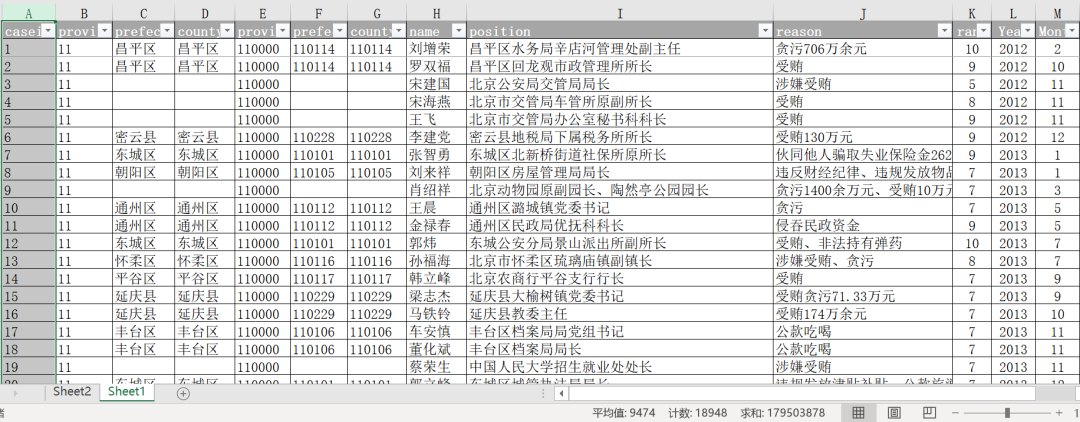This screenshot has height=422, width=1080.
Task: Select column M header
Action: tap(1058, 13)
